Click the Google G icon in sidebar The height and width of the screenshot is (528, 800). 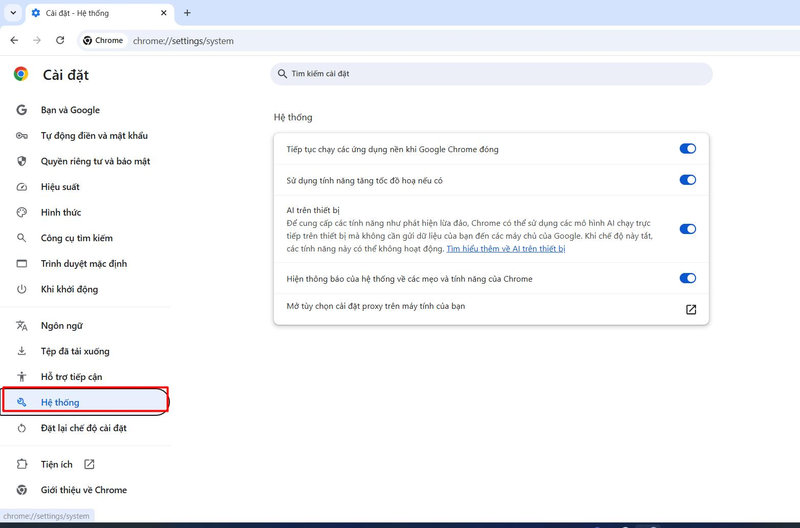pos(21,110)
